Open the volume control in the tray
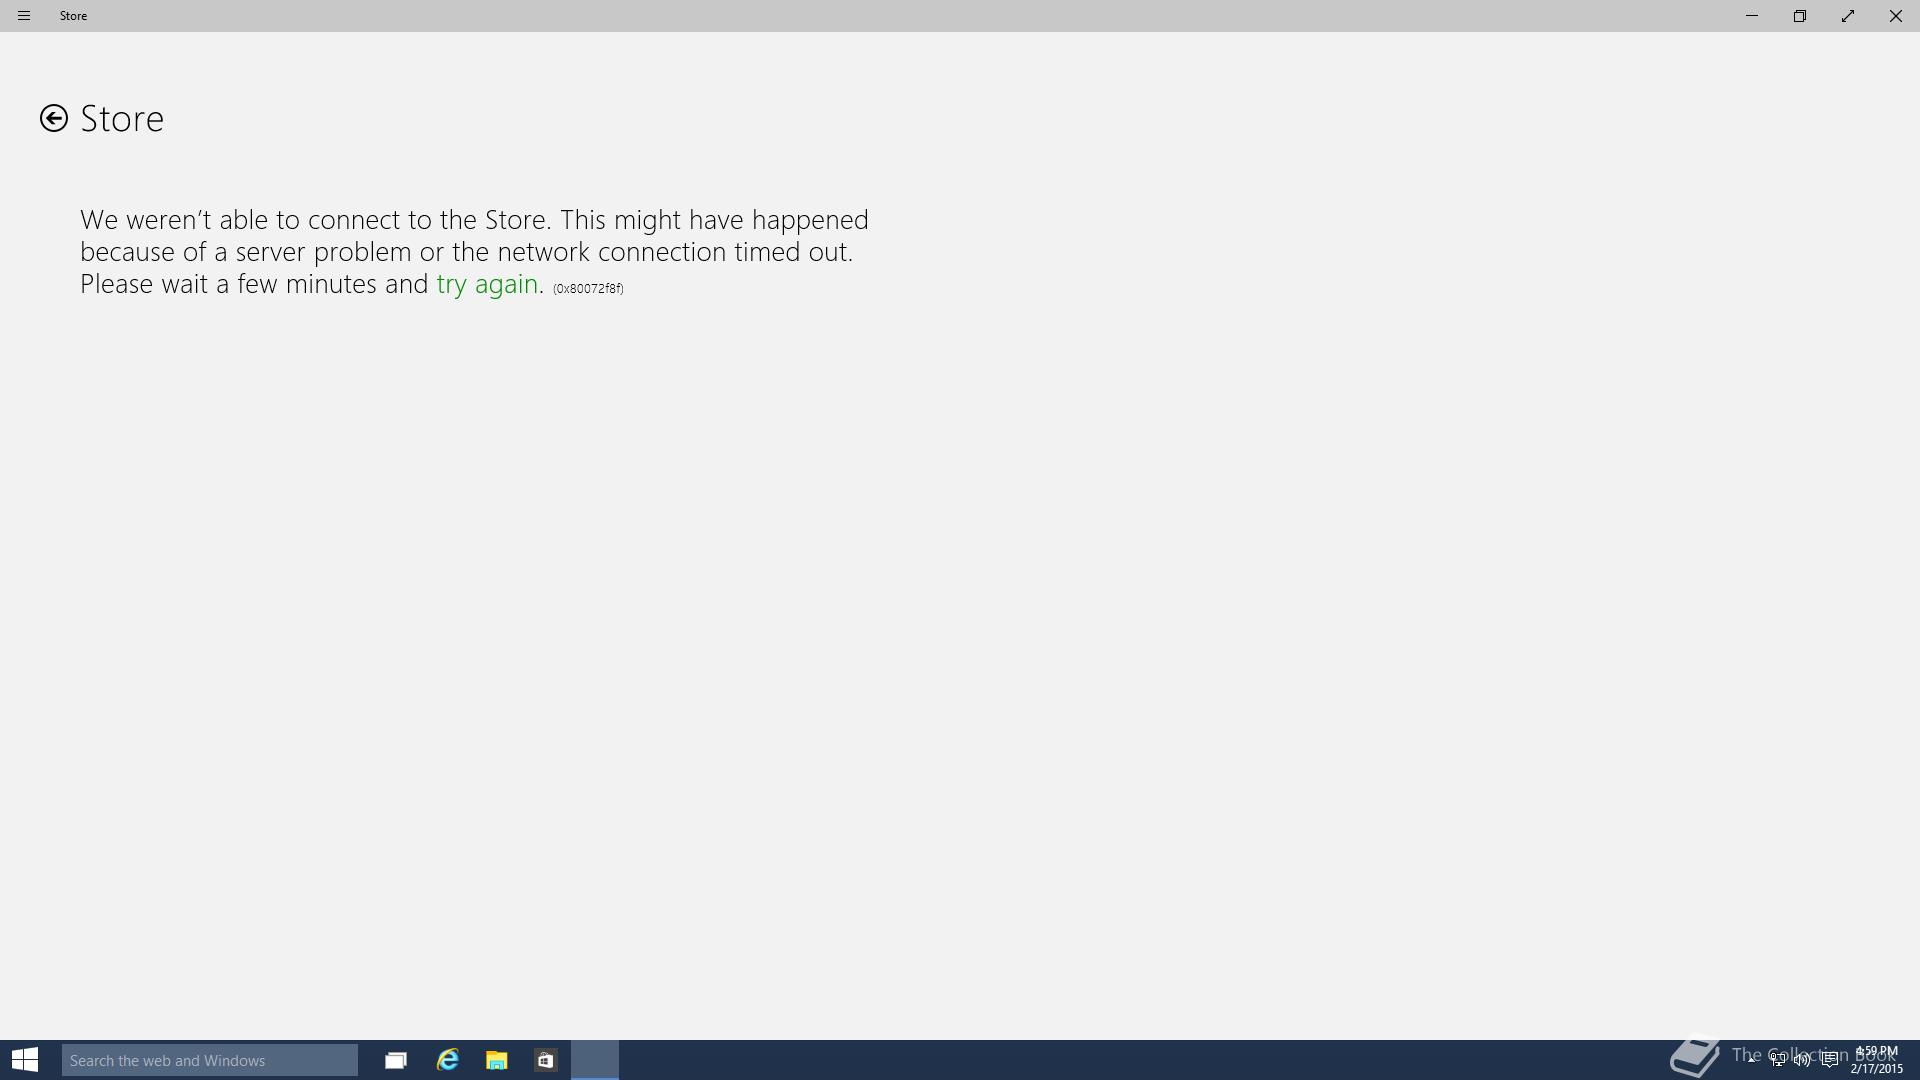 (x=1802, y=1060)
